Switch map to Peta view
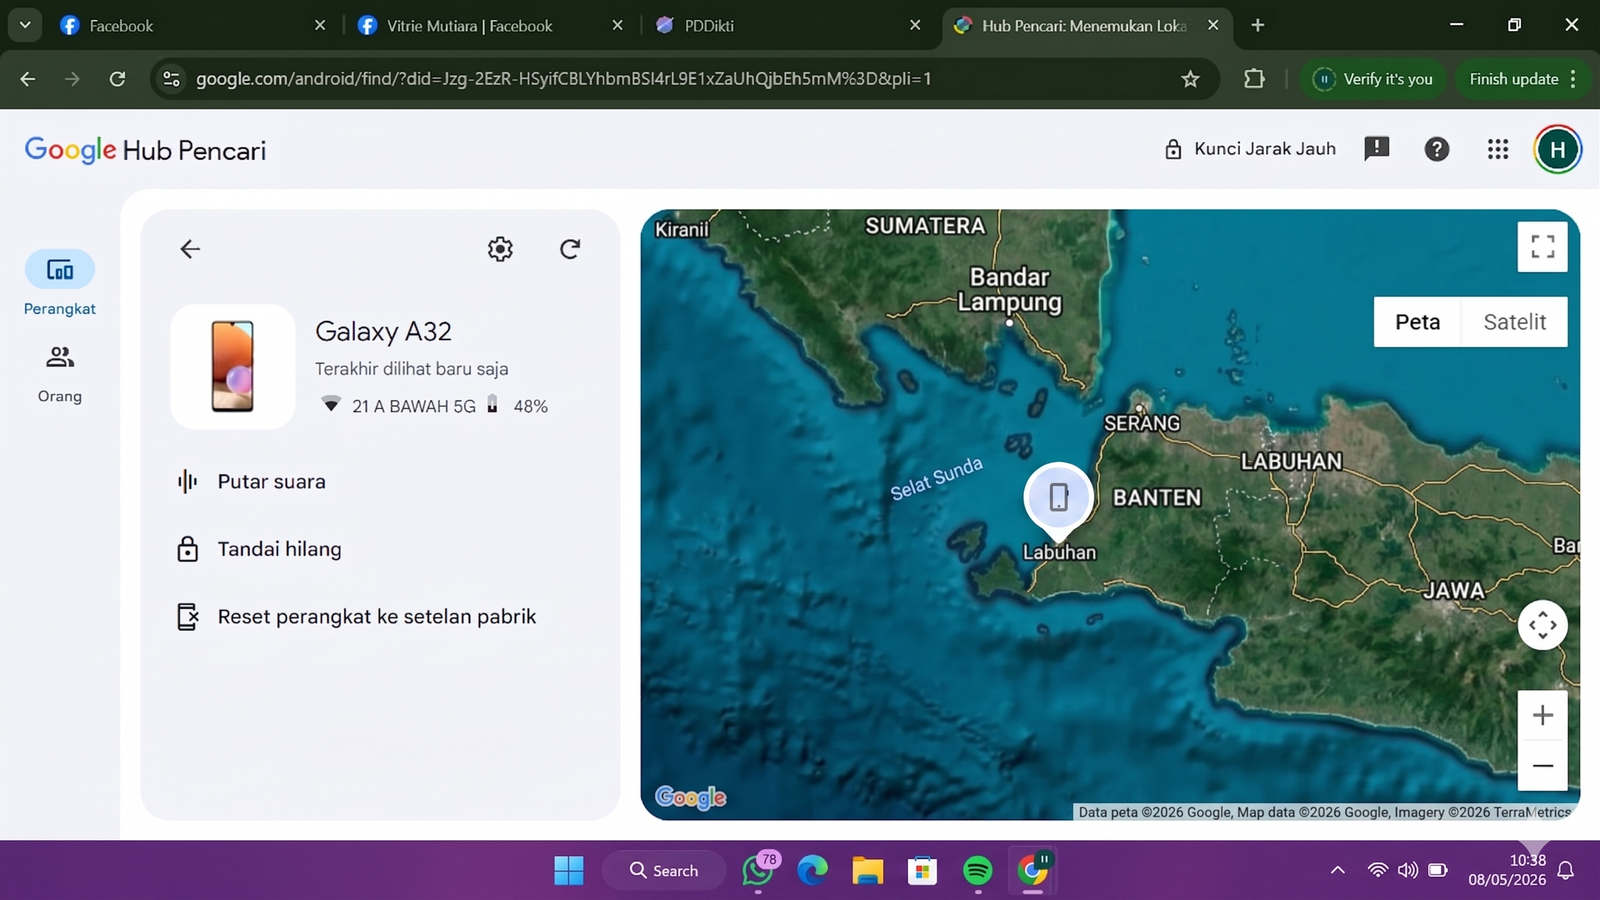 tap(1418, 322)
